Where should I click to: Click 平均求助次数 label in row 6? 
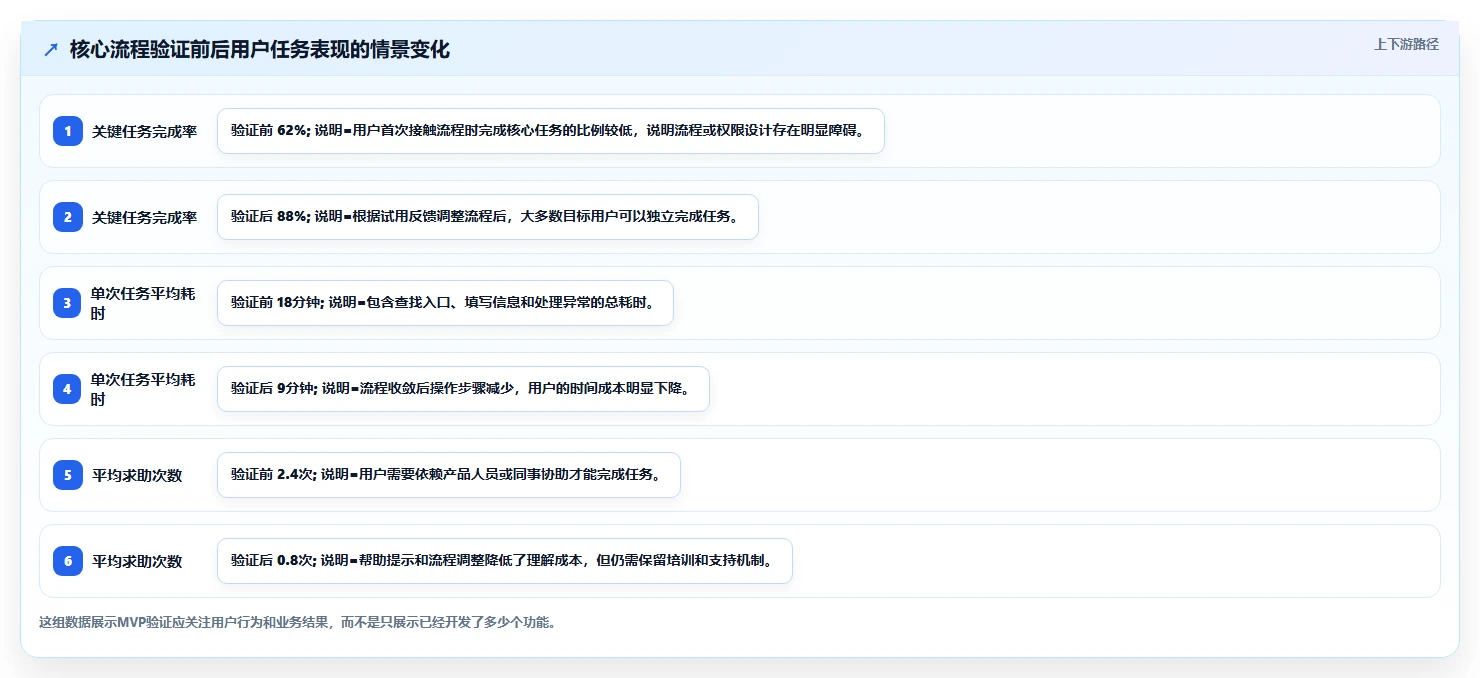pos(137,561)
